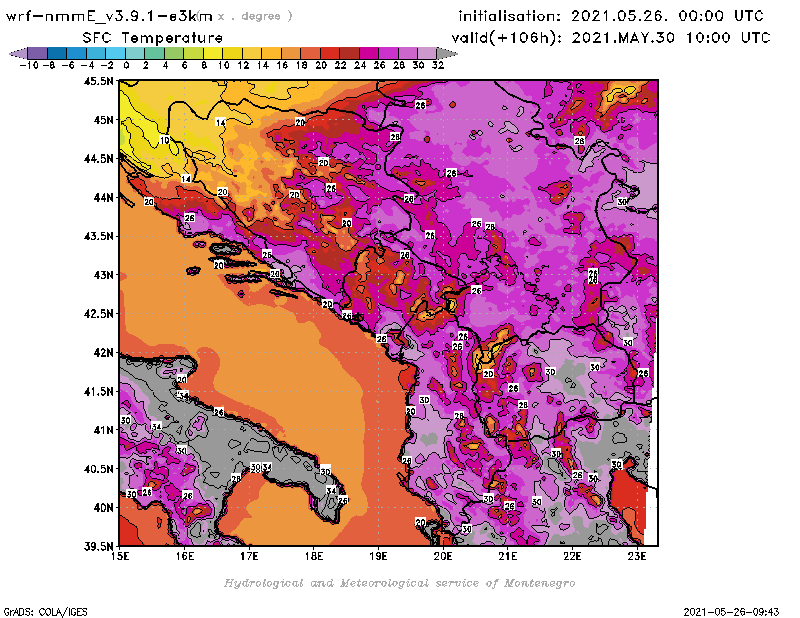This screenshot has width=800, height=618.
Task: Click the '43N' latitude axis label
Action: (103, 275)
